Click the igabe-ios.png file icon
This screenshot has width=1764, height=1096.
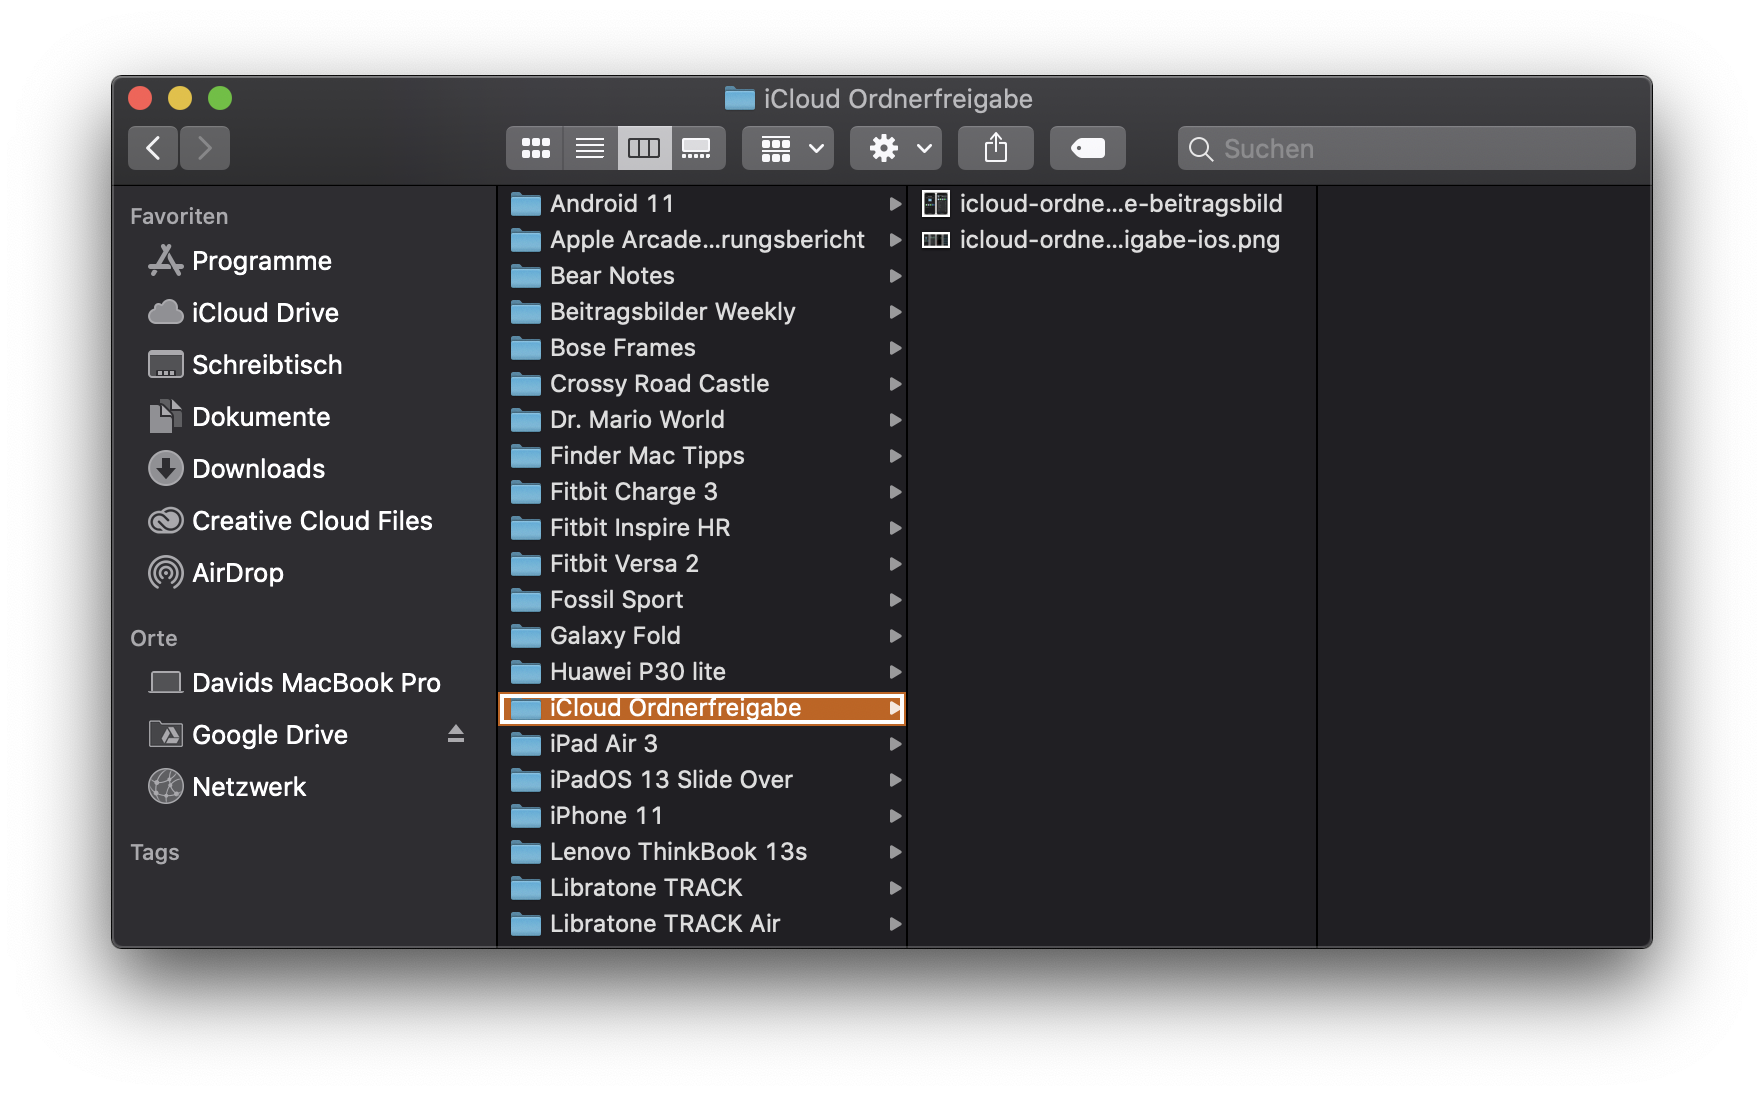(x=936, y=240)
